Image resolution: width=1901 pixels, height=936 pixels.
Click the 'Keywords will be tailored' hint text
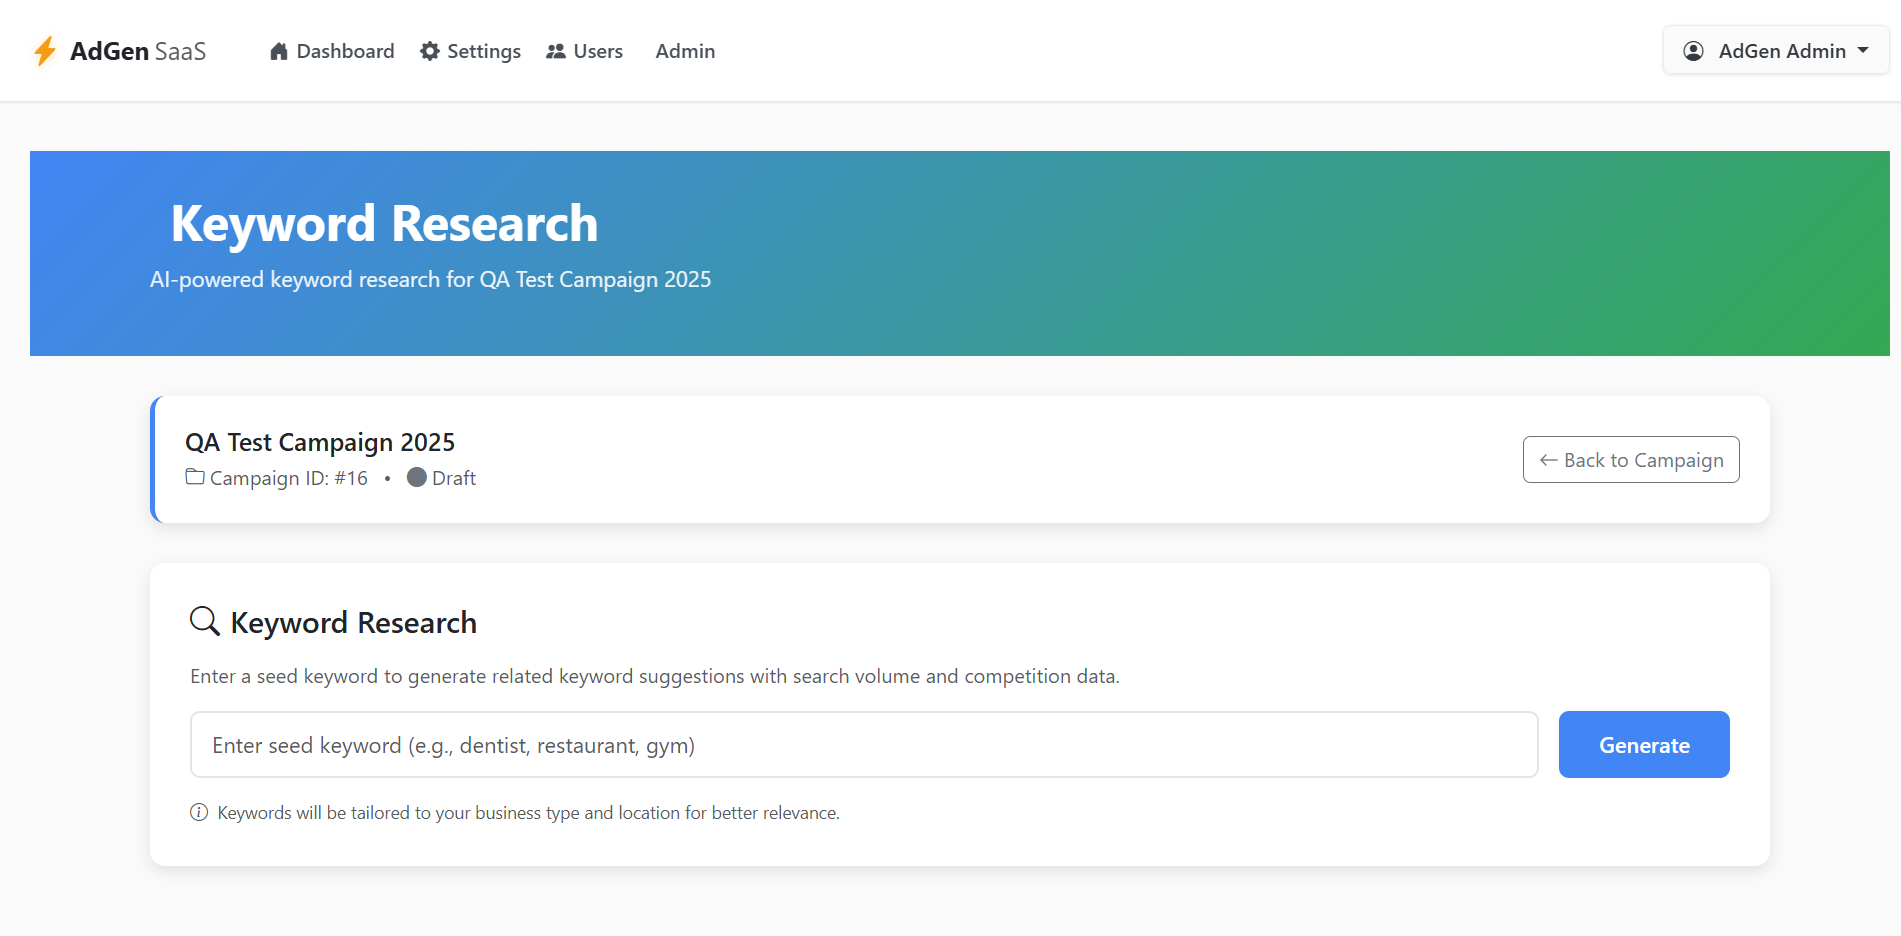tap(528, 813)
